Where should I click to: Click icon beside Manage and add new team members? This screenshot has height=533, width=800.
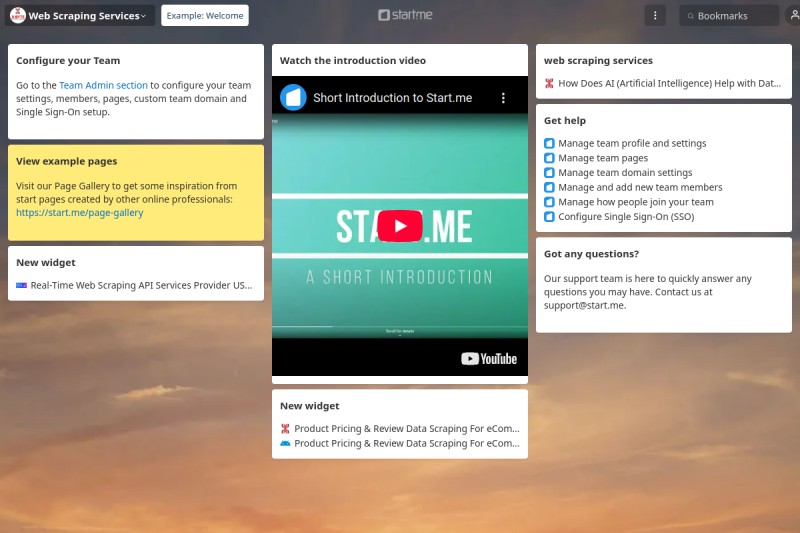549,187
